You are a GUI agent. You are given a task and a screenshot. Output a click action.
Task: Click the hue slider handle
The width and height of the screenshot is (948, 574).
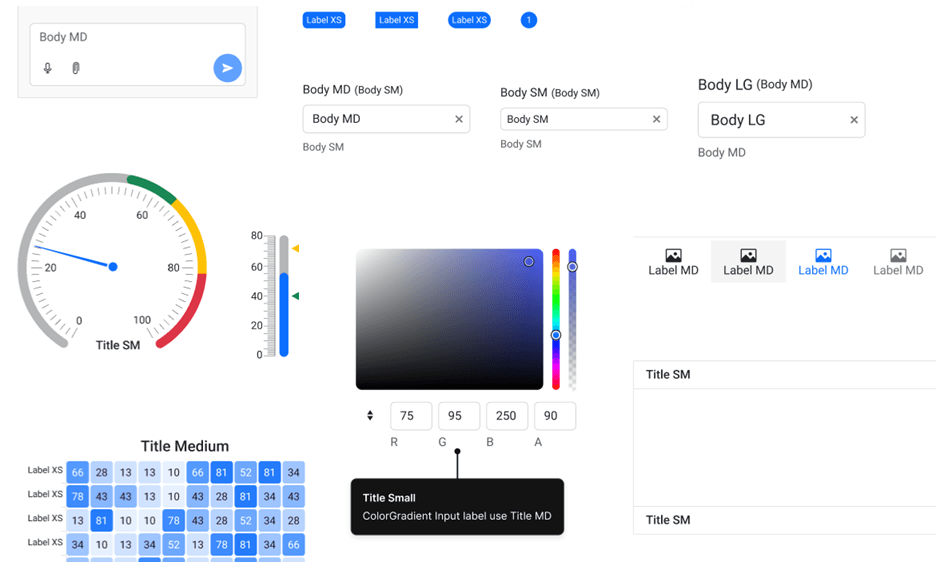click(556, 335)
